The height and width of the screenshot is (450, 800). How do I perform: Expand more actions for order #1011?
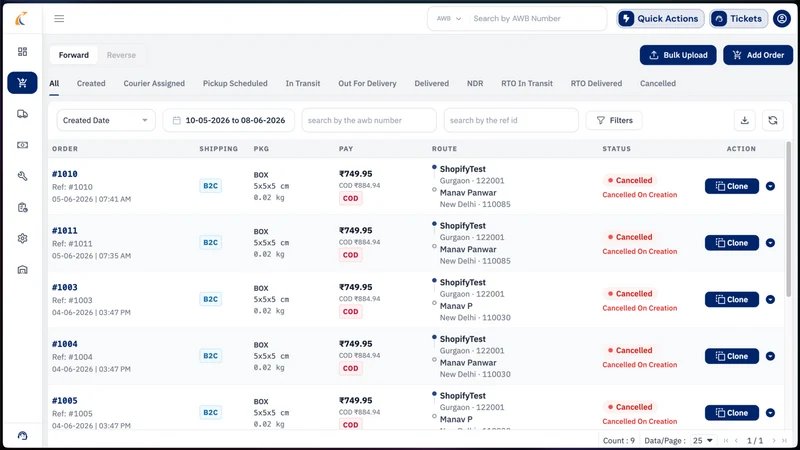[770, 243]
